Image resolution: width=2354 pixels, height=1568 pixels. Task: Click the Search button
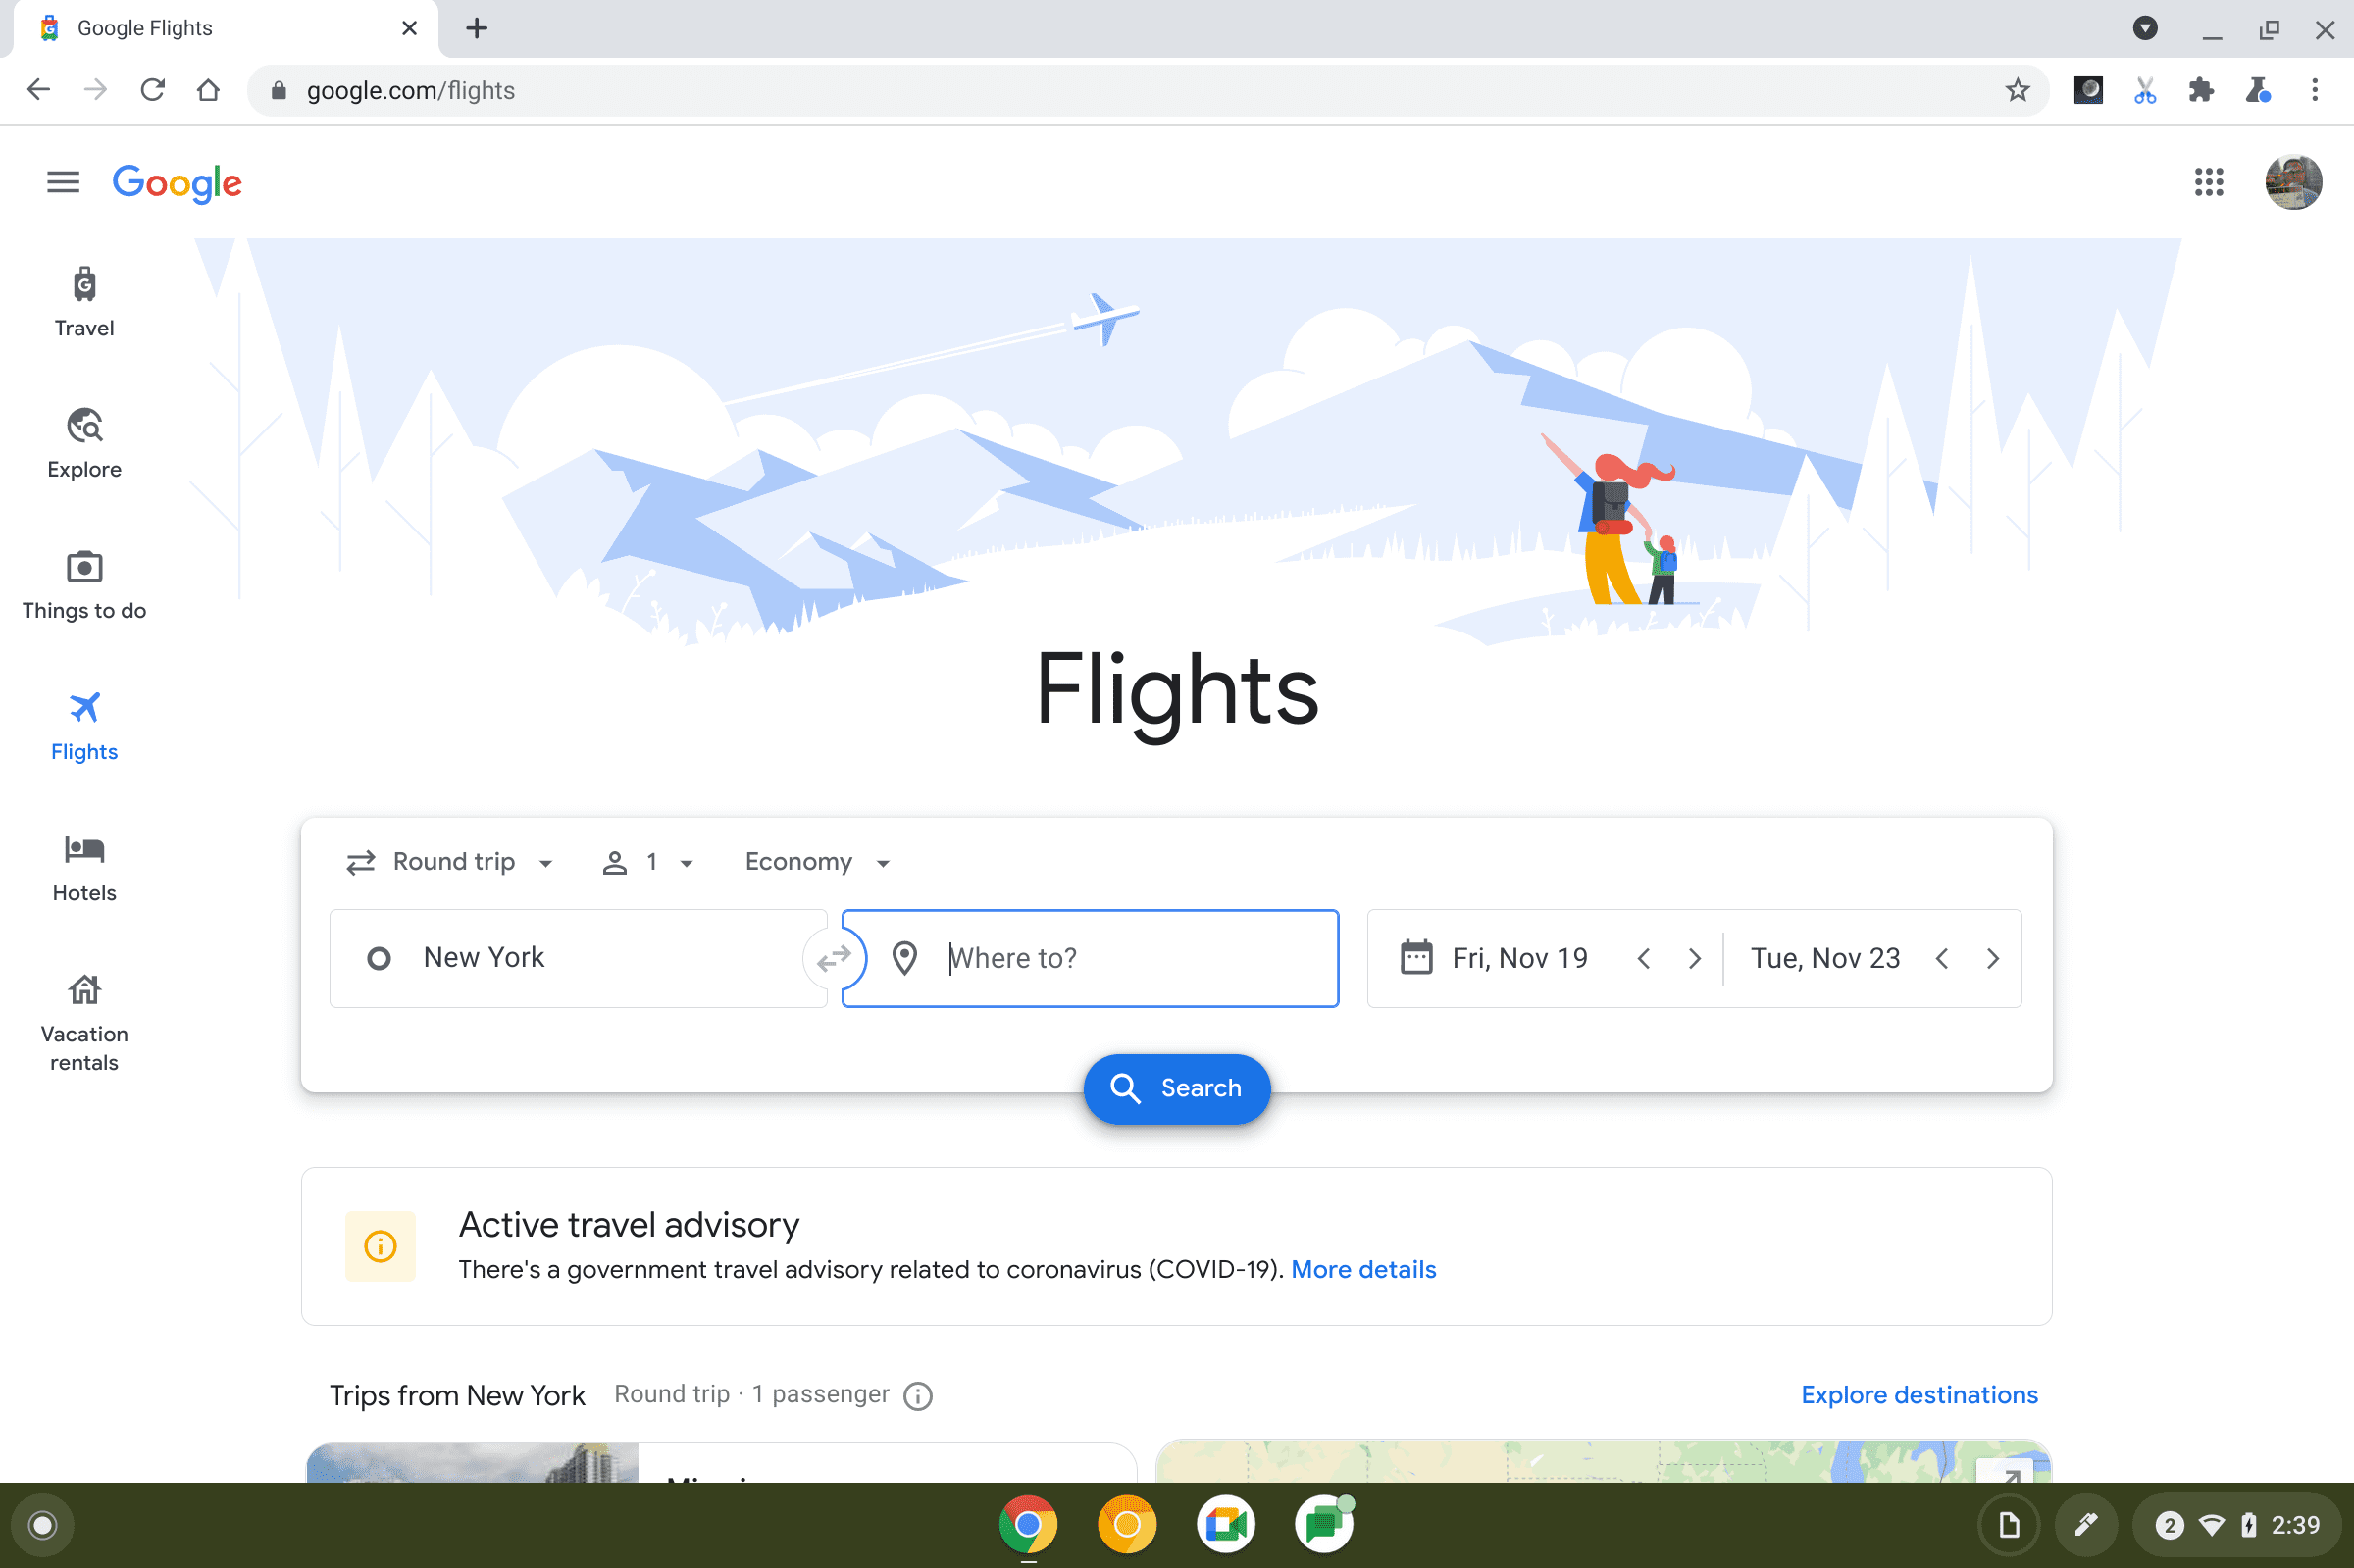tap(1176, 1088)
